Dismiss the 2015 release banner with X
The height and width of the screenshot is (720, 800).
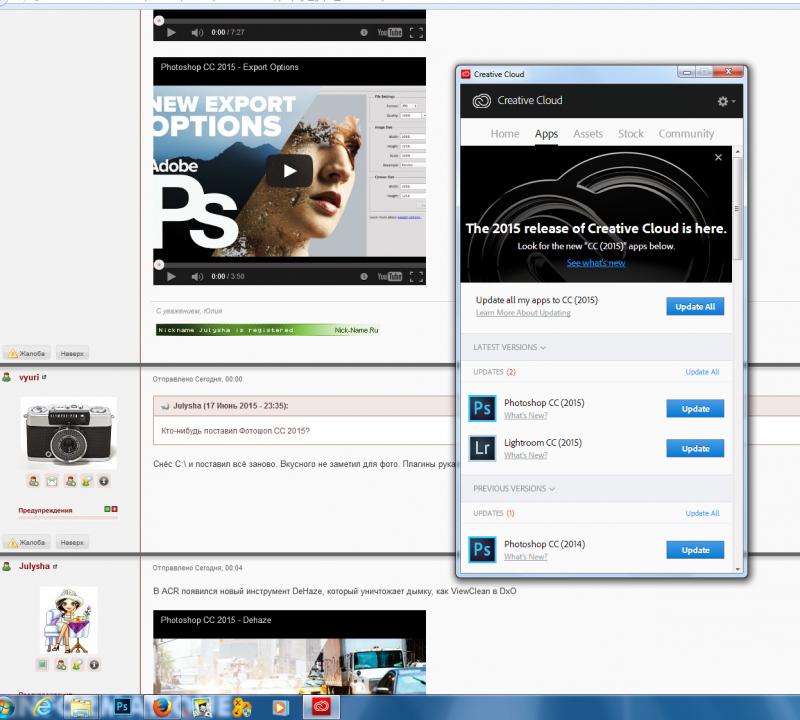(x=718, y=157)
